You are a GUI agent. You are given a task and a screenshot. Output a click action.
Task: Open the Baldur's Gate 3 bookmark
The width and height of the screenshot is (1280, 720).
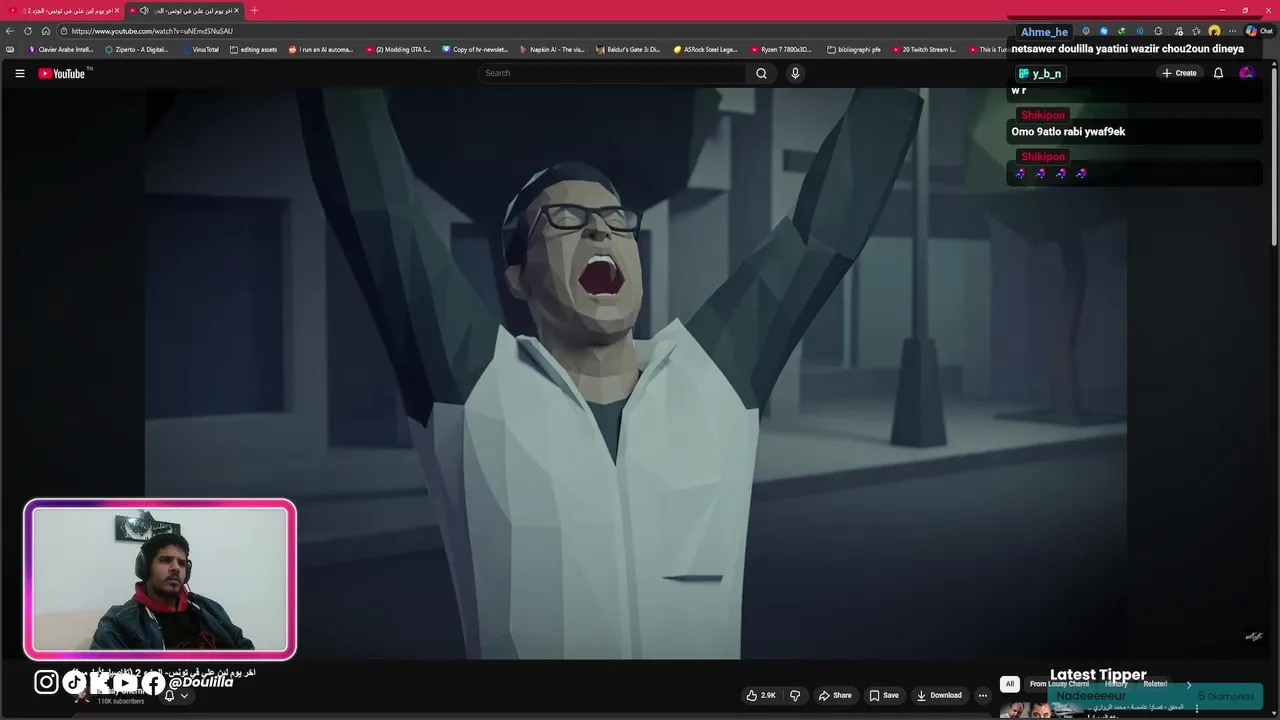tap(629, 49)
